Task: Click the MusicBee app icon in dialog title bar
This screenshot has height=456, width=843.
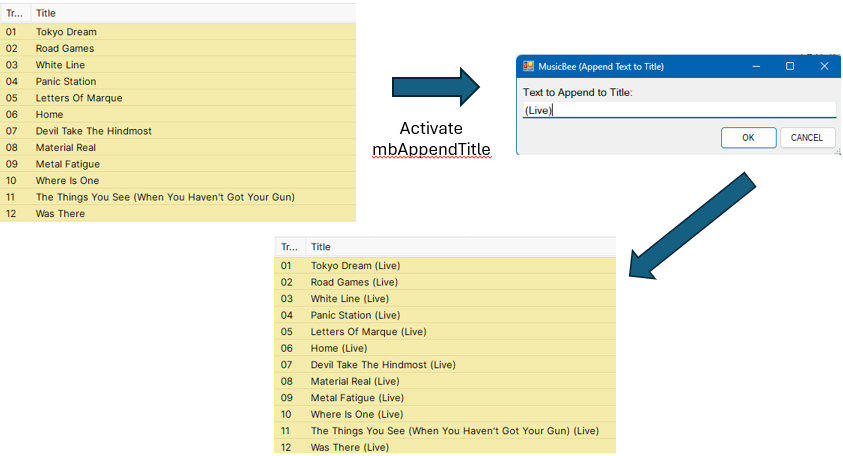Action: pyautogui.click(x=528, y=66)
